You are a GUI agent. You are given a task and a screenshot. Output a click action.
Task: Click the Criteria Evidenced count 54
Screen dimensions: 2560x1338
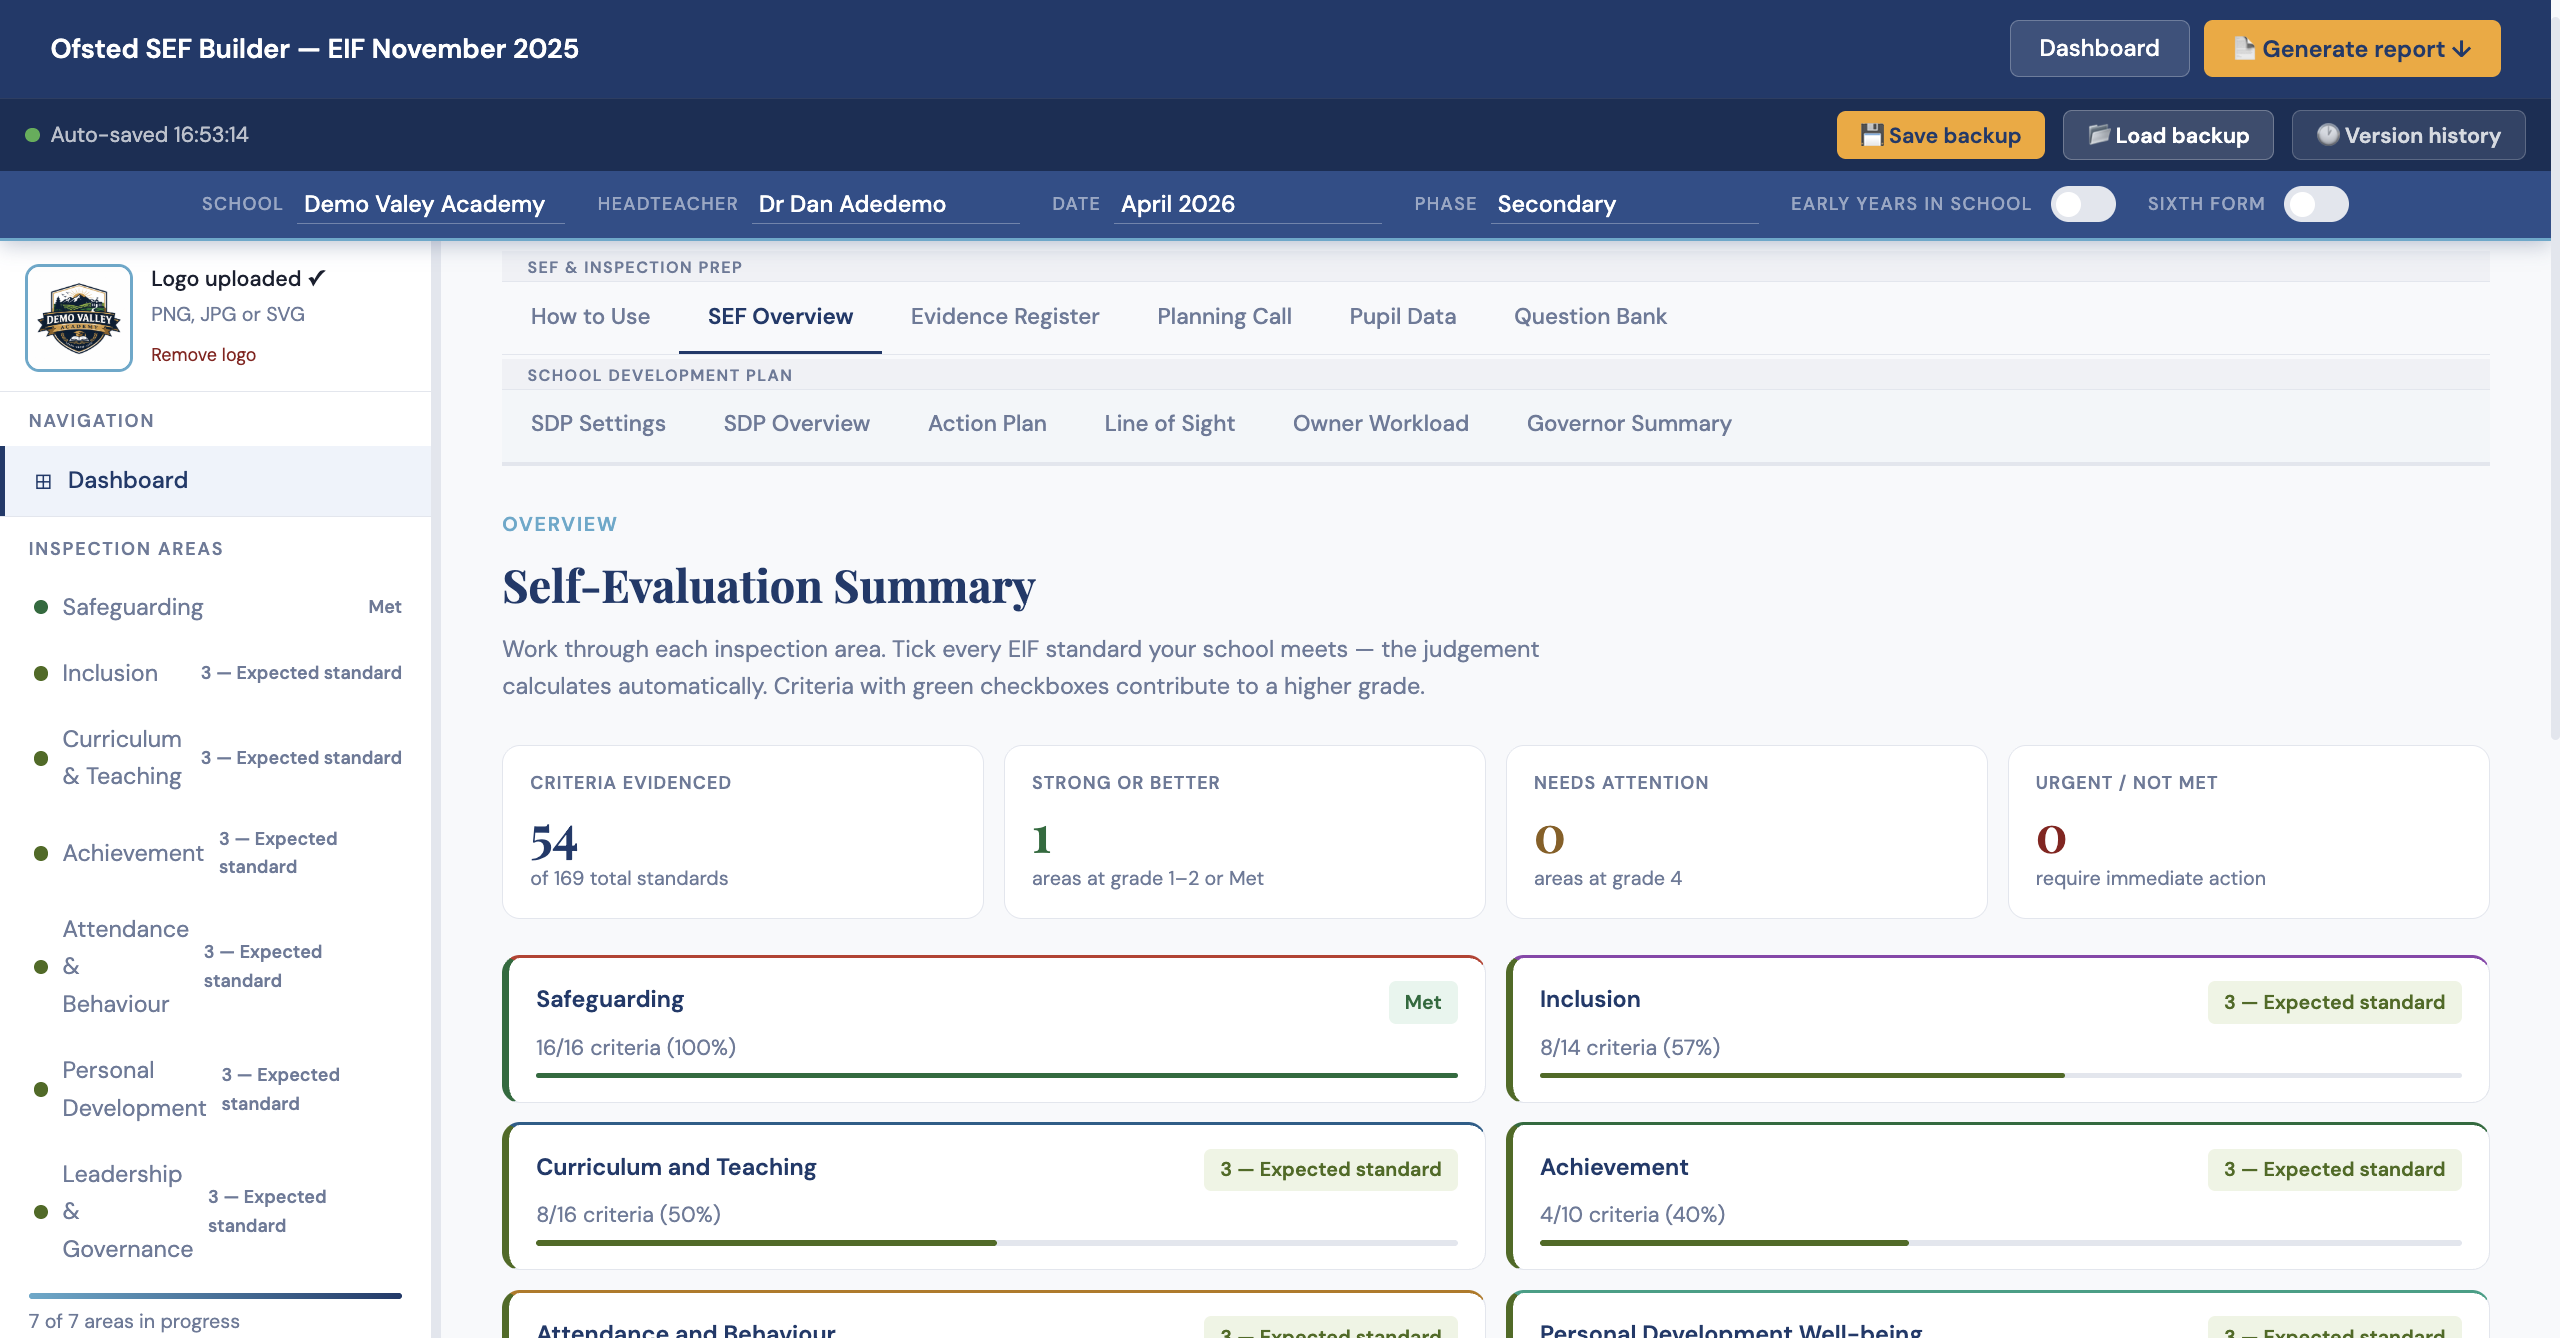tap(554, 841)
